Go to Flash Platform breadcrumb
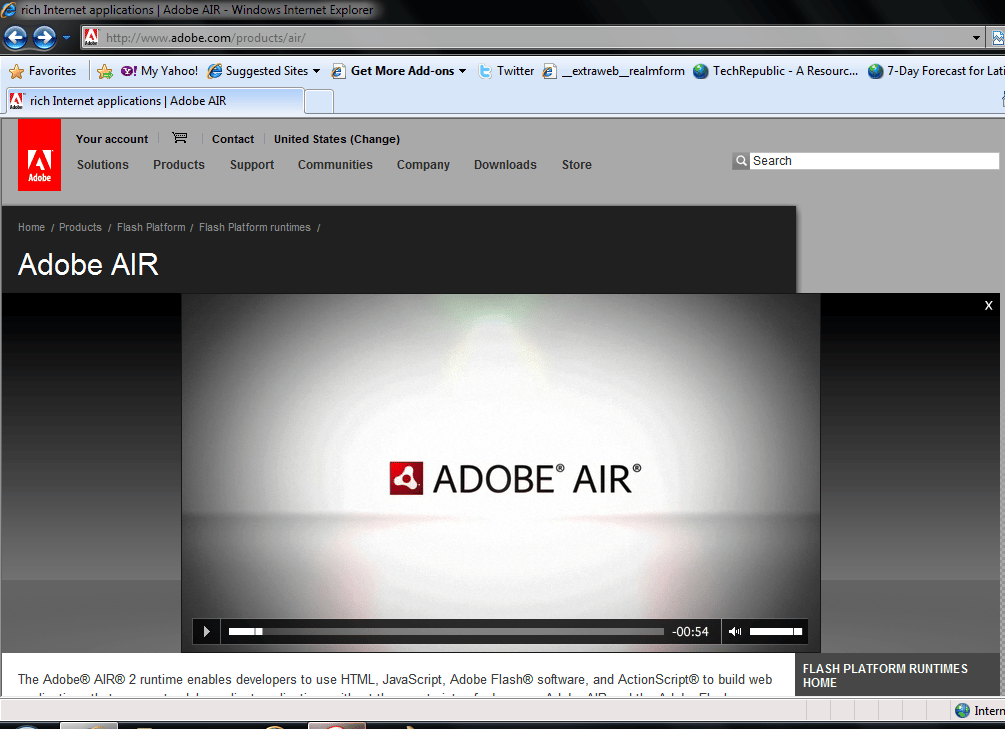The height and width of the screenshot is (729, 1005). click(x=151, y=228)
